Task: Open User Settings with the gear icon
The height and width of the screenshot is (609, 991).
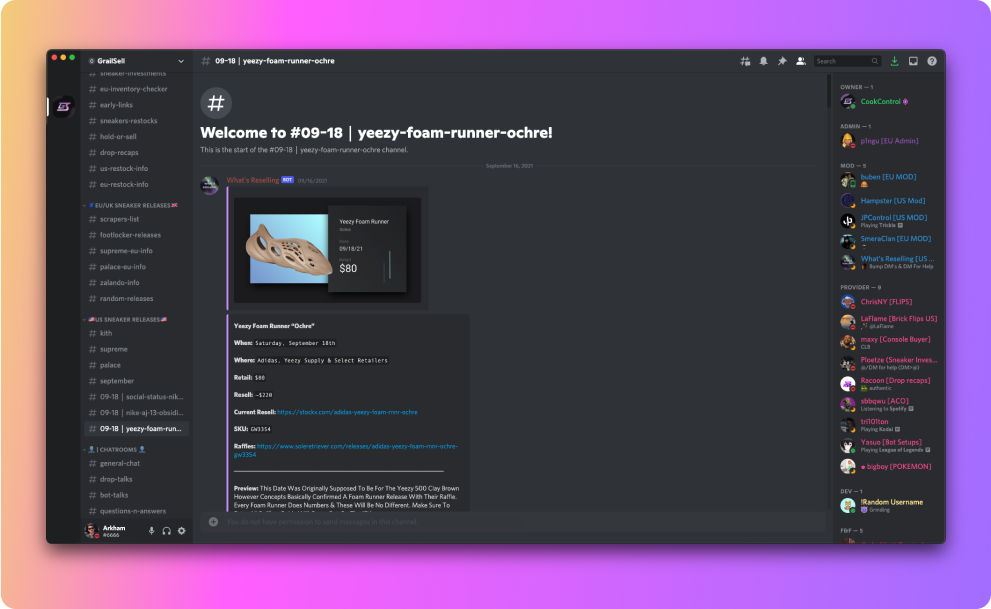Action: pyautogui.click(x=181, y=531)
